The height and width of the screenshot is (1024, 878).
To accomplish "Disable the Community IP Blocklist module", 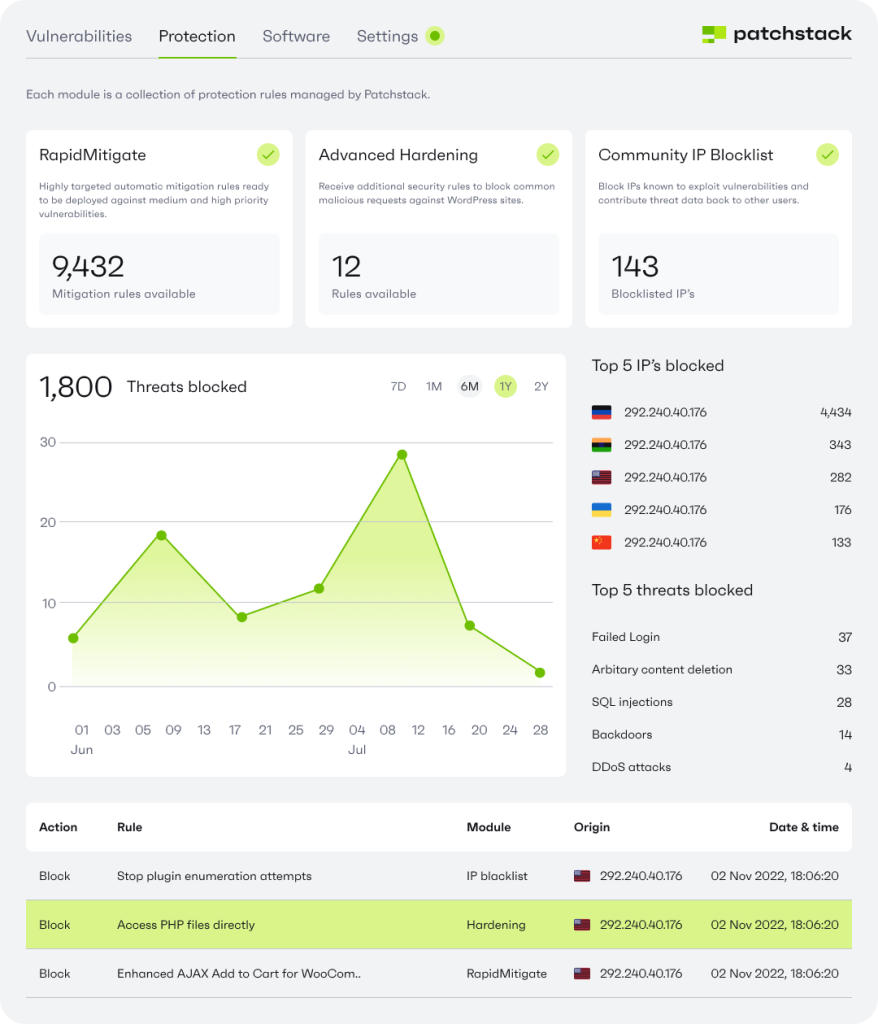I will click(827, 154).
